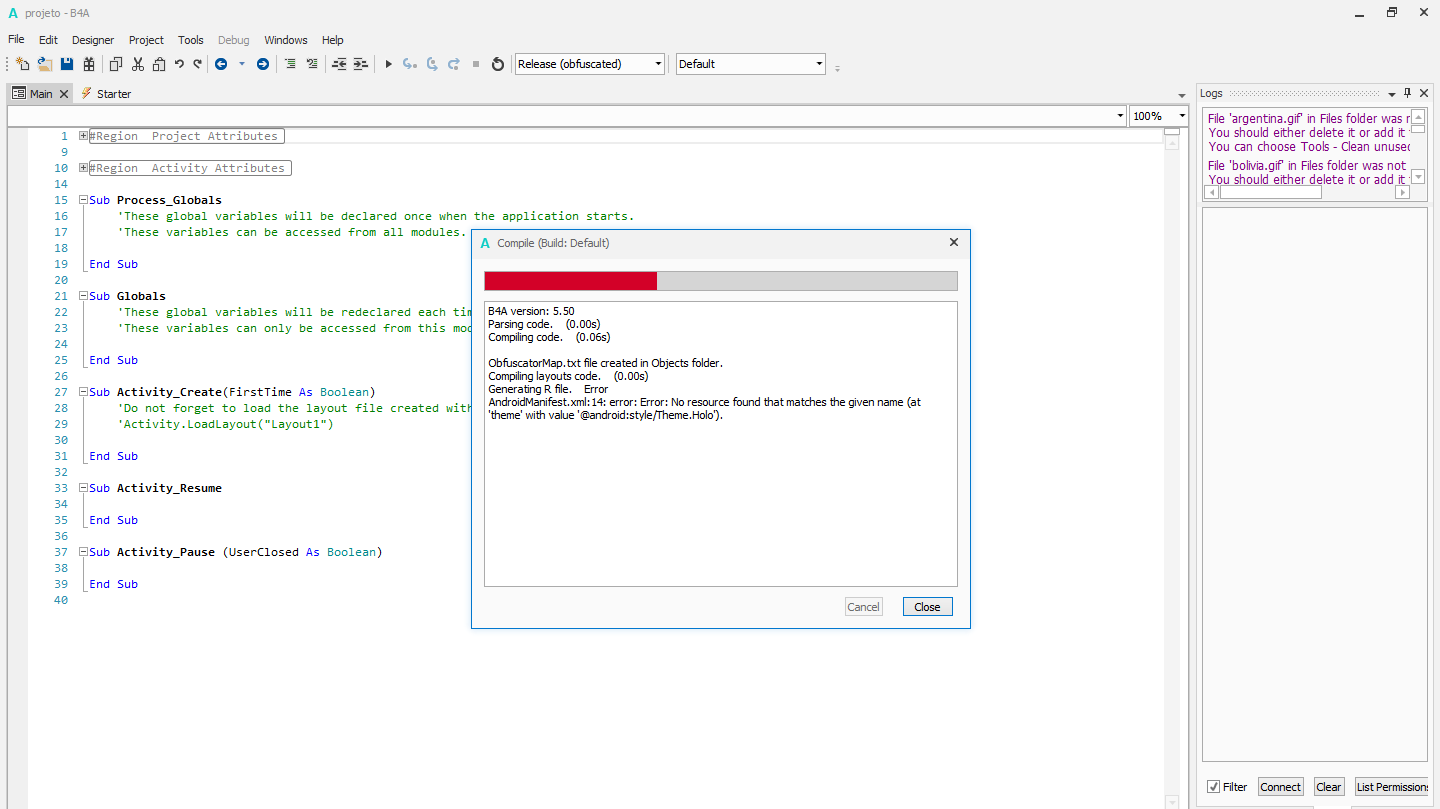Screen dimensions: 1440x809
Task: Close the Compile dialog with the Close button
Action: pyautogui.click(x=927, y=606)
